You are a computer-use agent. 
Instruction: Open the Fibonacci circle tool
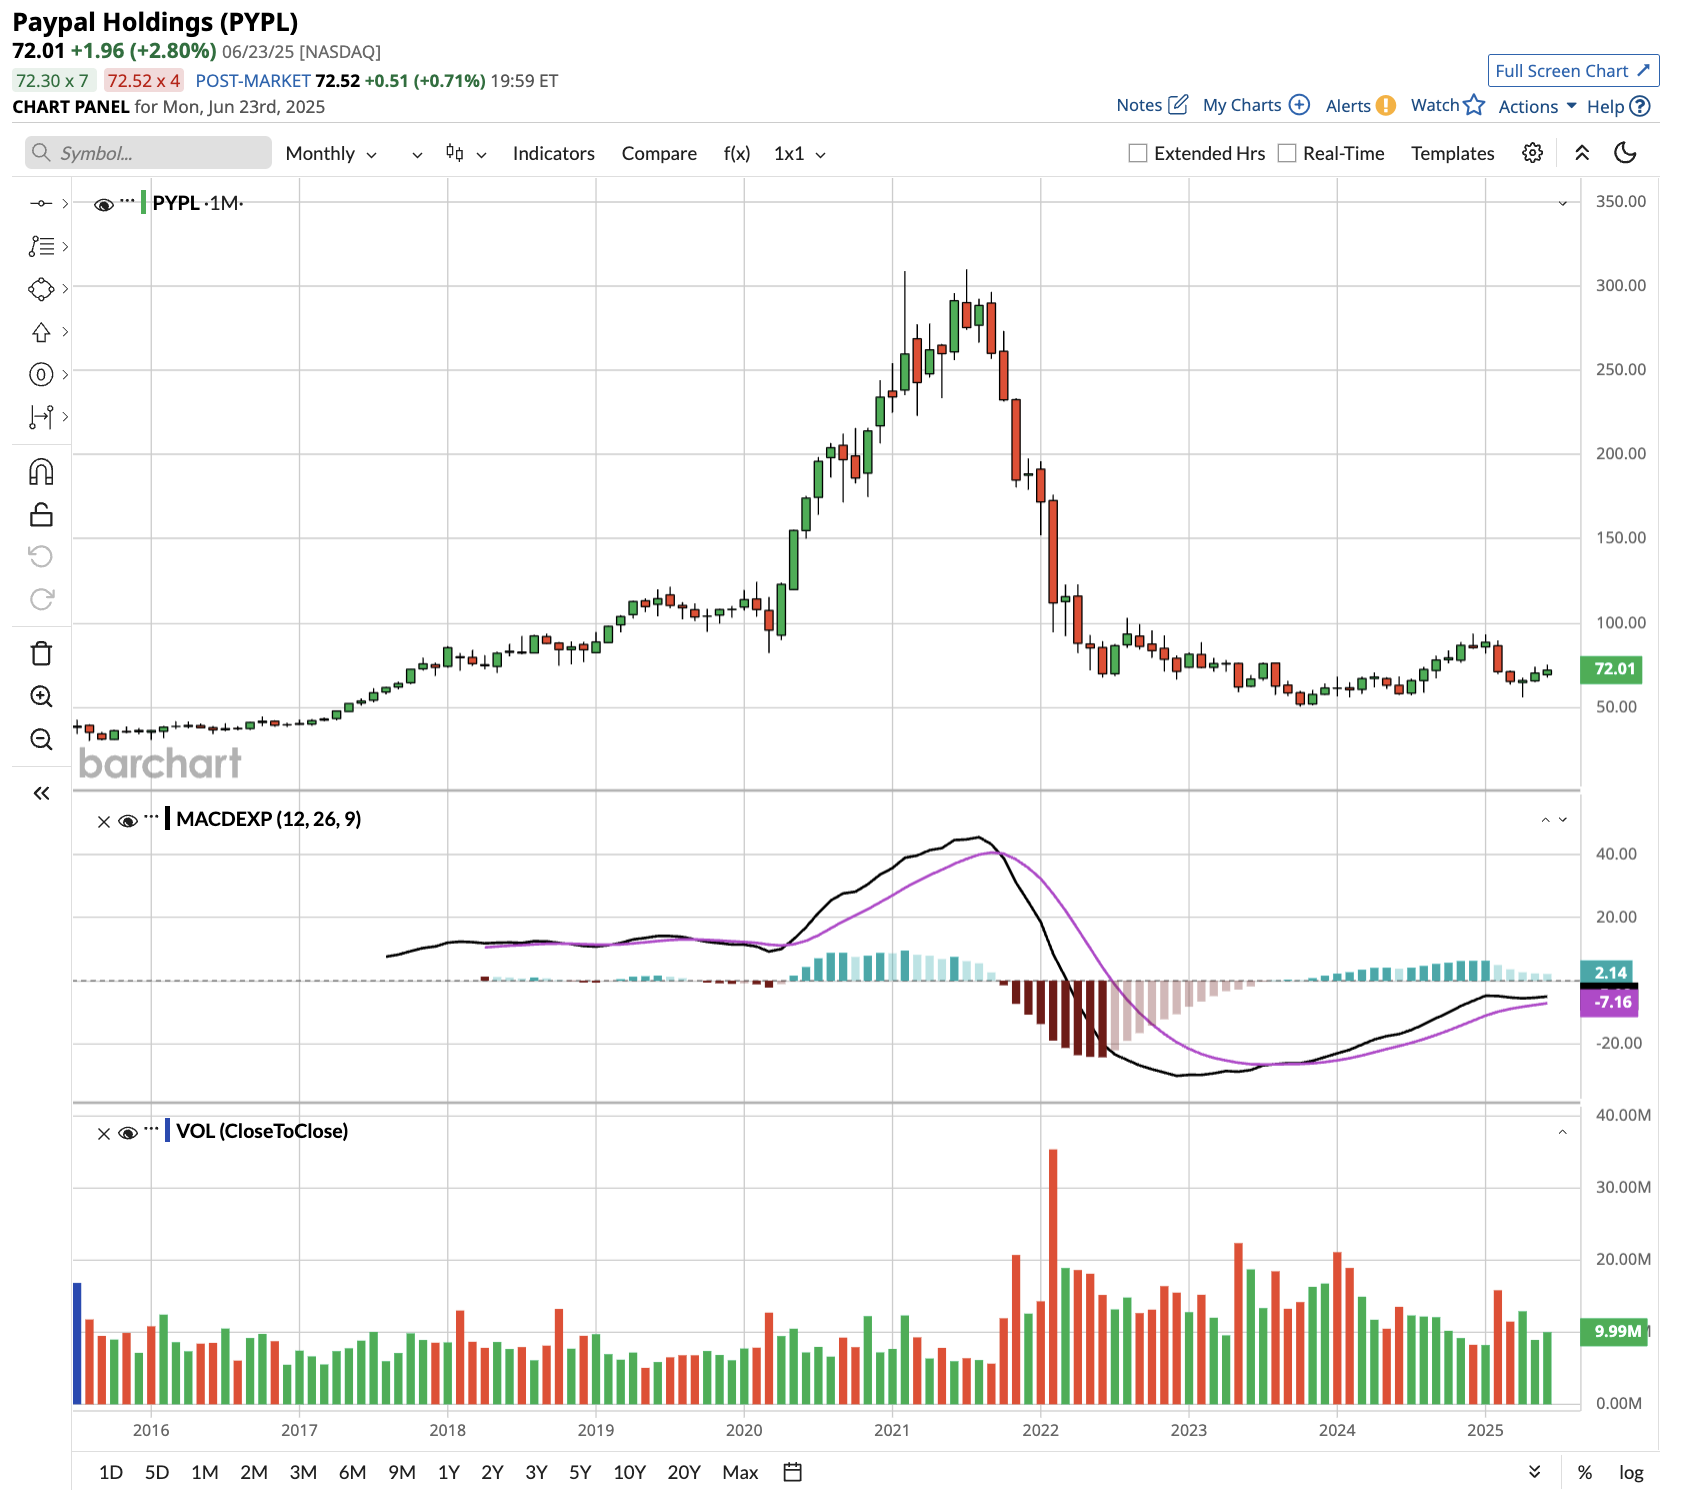[40, 374]
